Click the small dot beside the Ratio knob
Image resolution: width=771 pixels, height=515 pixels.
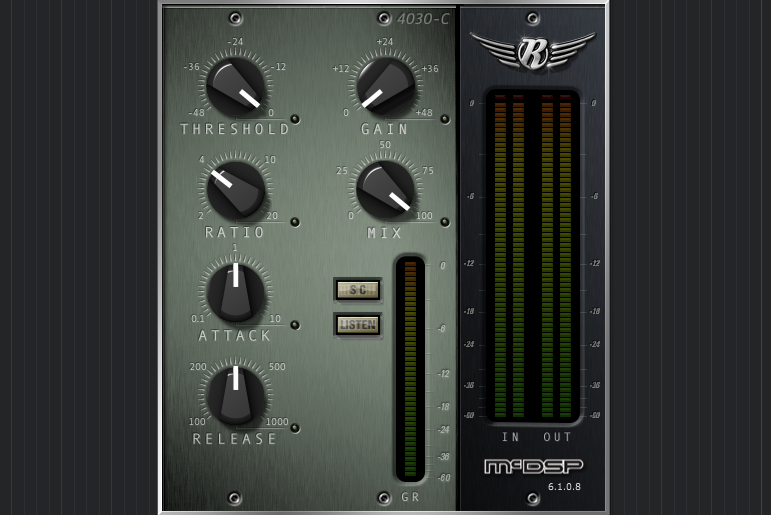[295, 222]
